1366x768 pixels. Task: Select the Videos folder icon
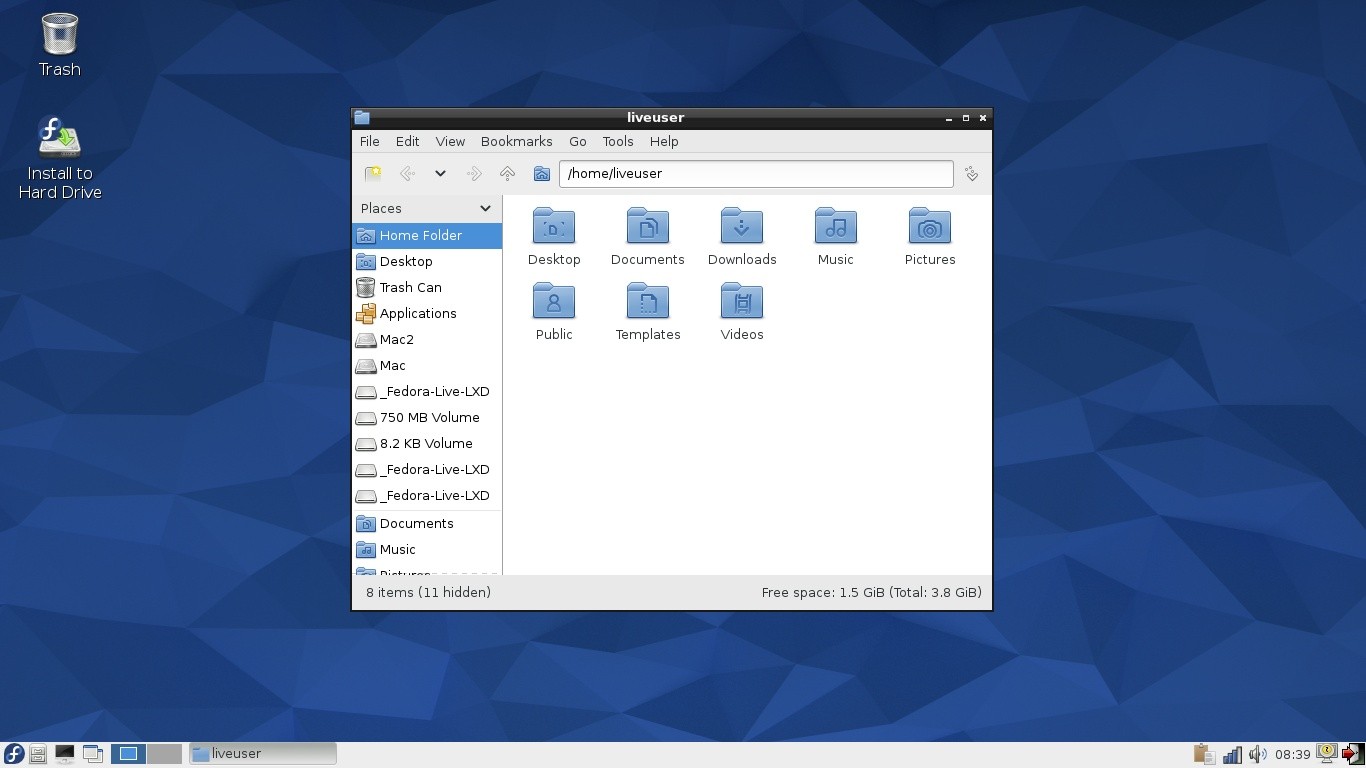pos(741,303)
